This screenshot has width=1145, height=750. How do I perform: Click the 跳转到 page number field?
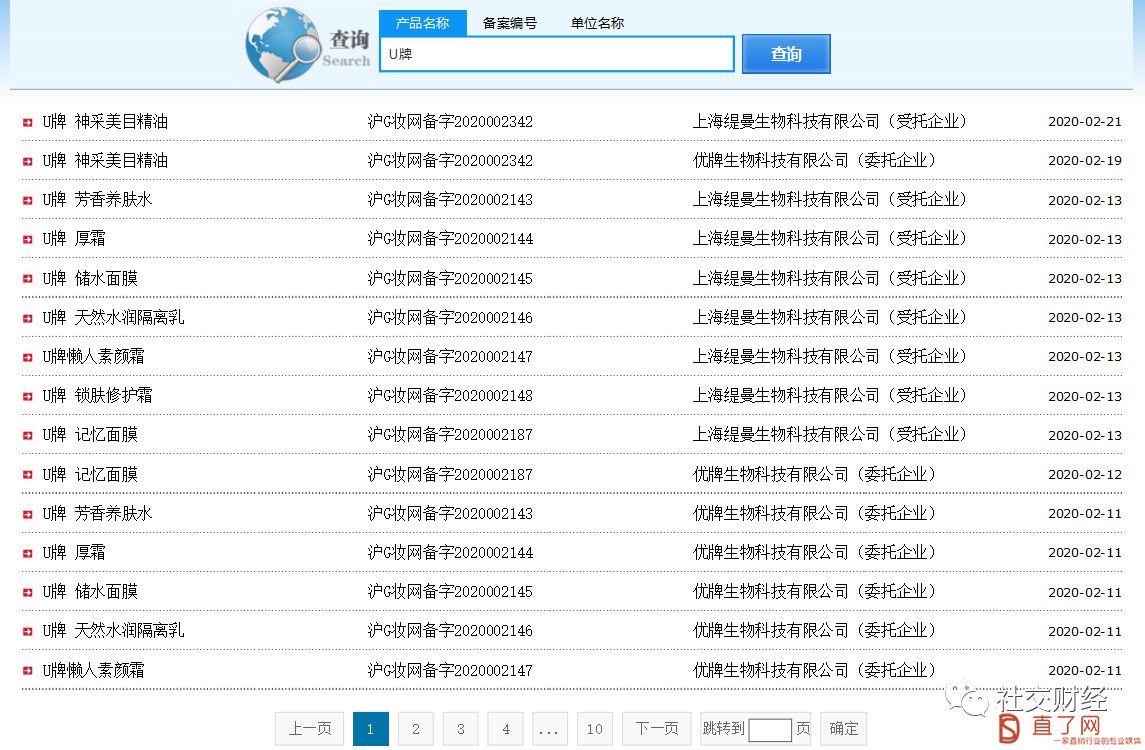(770, 730)
